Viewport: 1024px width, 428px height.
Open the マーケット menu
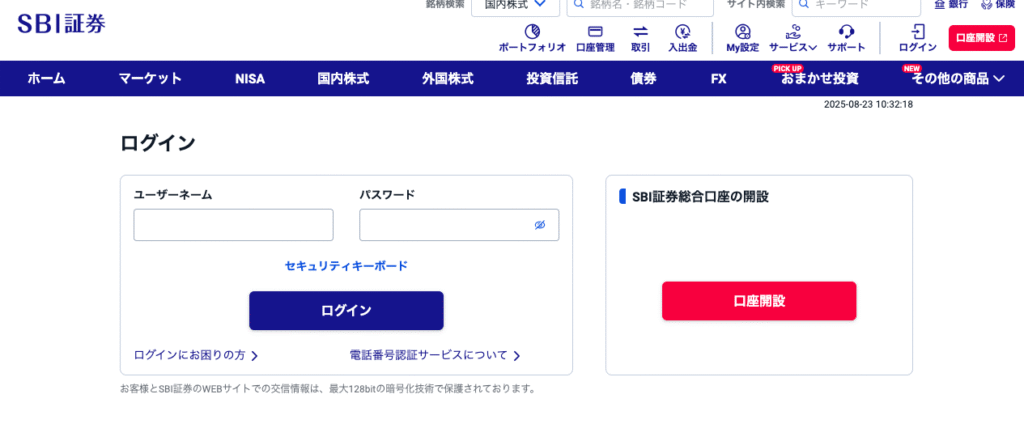click(x=150, y=79)
